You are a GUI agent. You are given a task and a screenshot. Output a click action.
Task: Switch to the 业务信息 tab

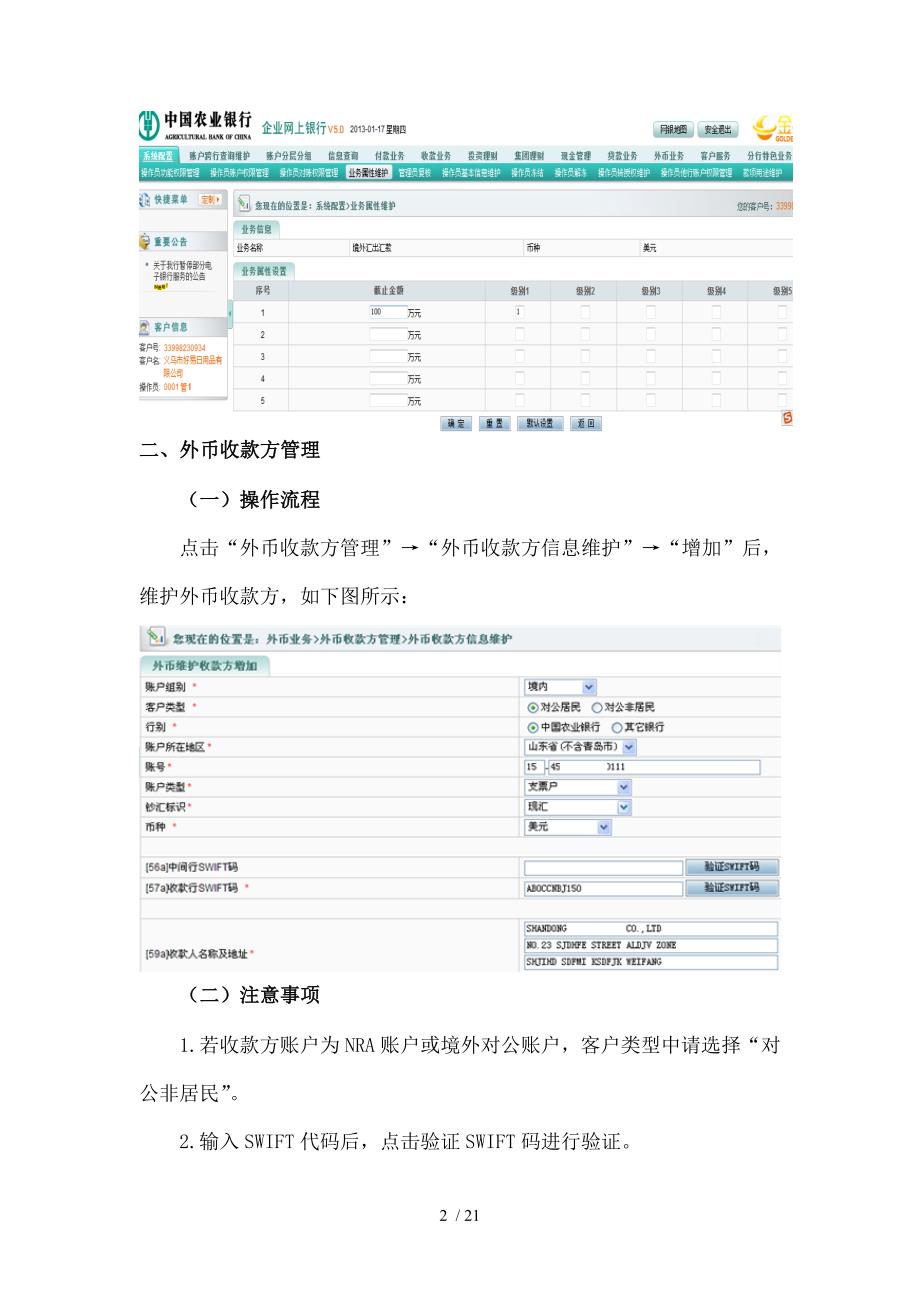tap(257, 229)
